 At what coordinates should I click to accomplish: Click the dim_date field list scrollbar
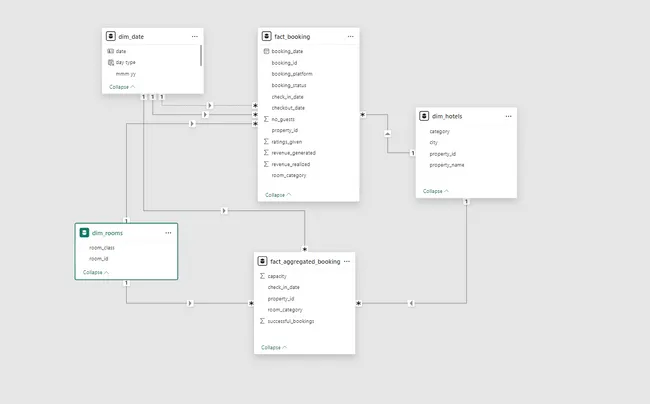coord(201,56)
